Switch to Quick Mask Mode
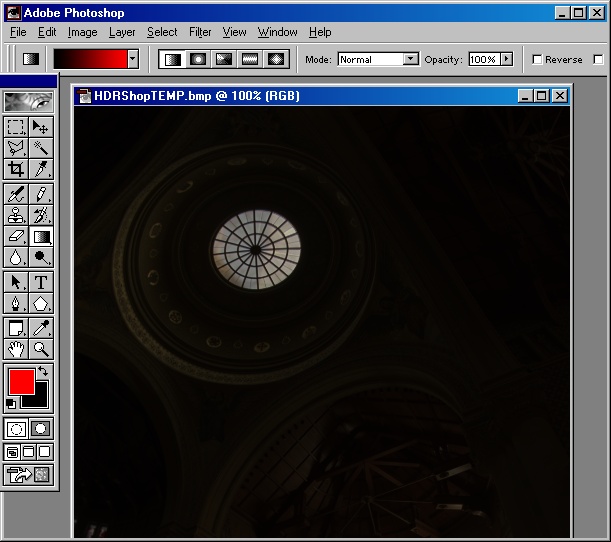Screen dimensions: 611x542 pyautogui.click(x=41, y=429)
